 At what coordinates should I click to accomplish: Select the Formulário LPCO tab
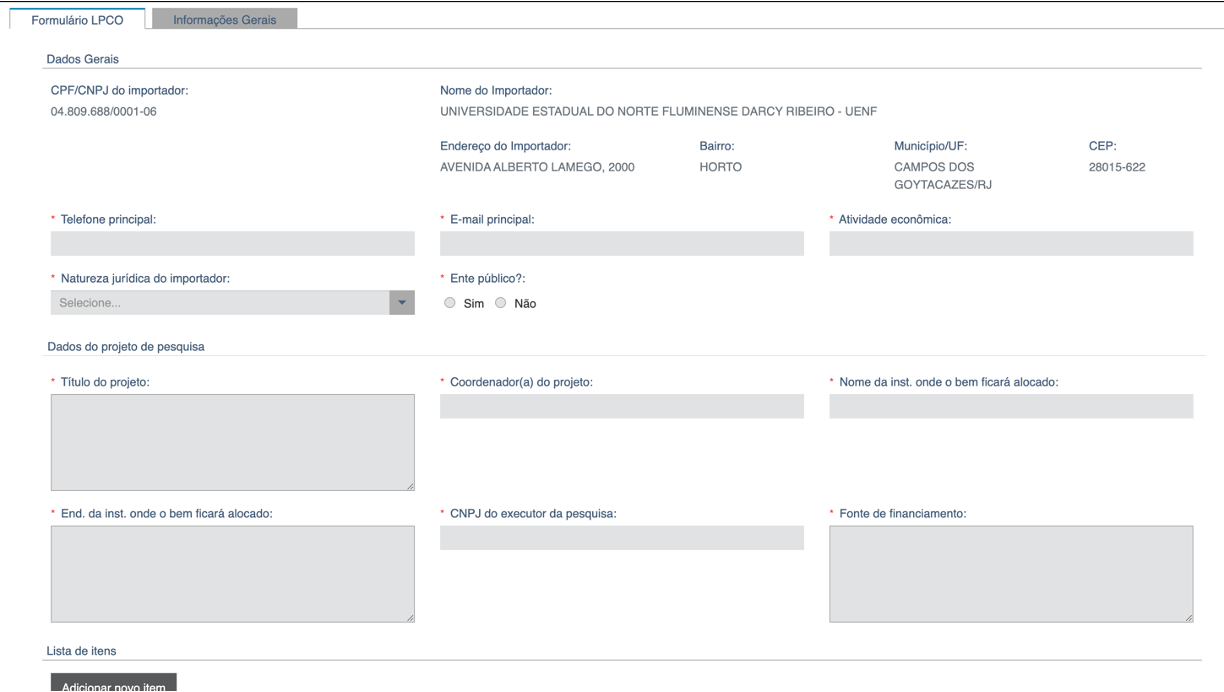78,19
